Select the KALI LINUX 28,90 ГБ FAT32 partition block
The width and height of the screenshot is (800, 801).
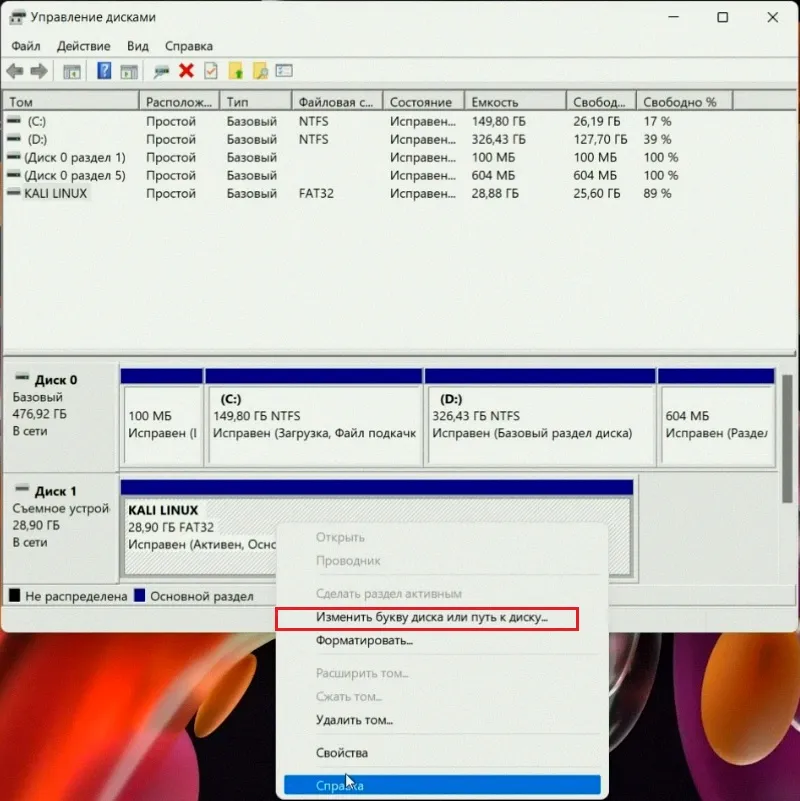(377, 529)
